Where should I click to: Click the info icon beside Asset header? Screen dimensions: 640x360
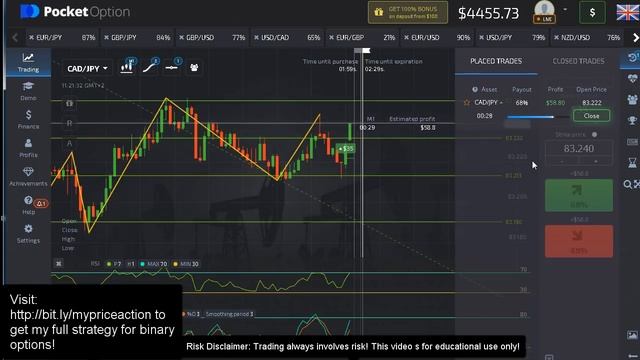pyautogui.click(x=475, y=89)
